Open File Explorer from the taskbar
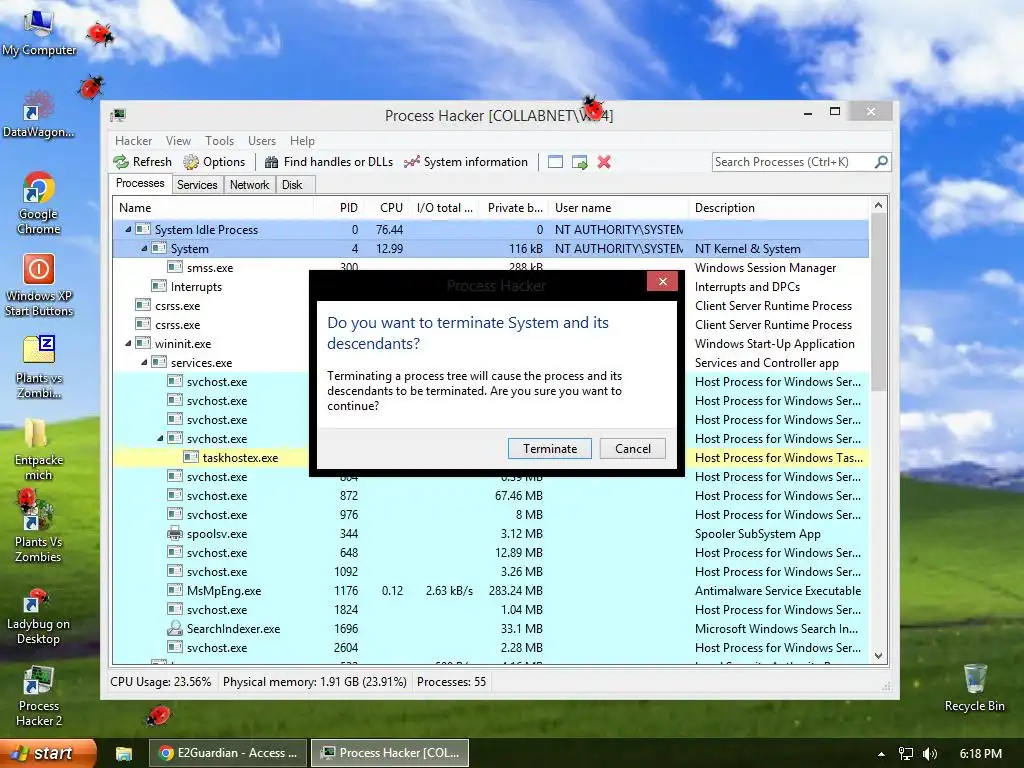This screenshot has width=1024, height=768. pos(123,754)
